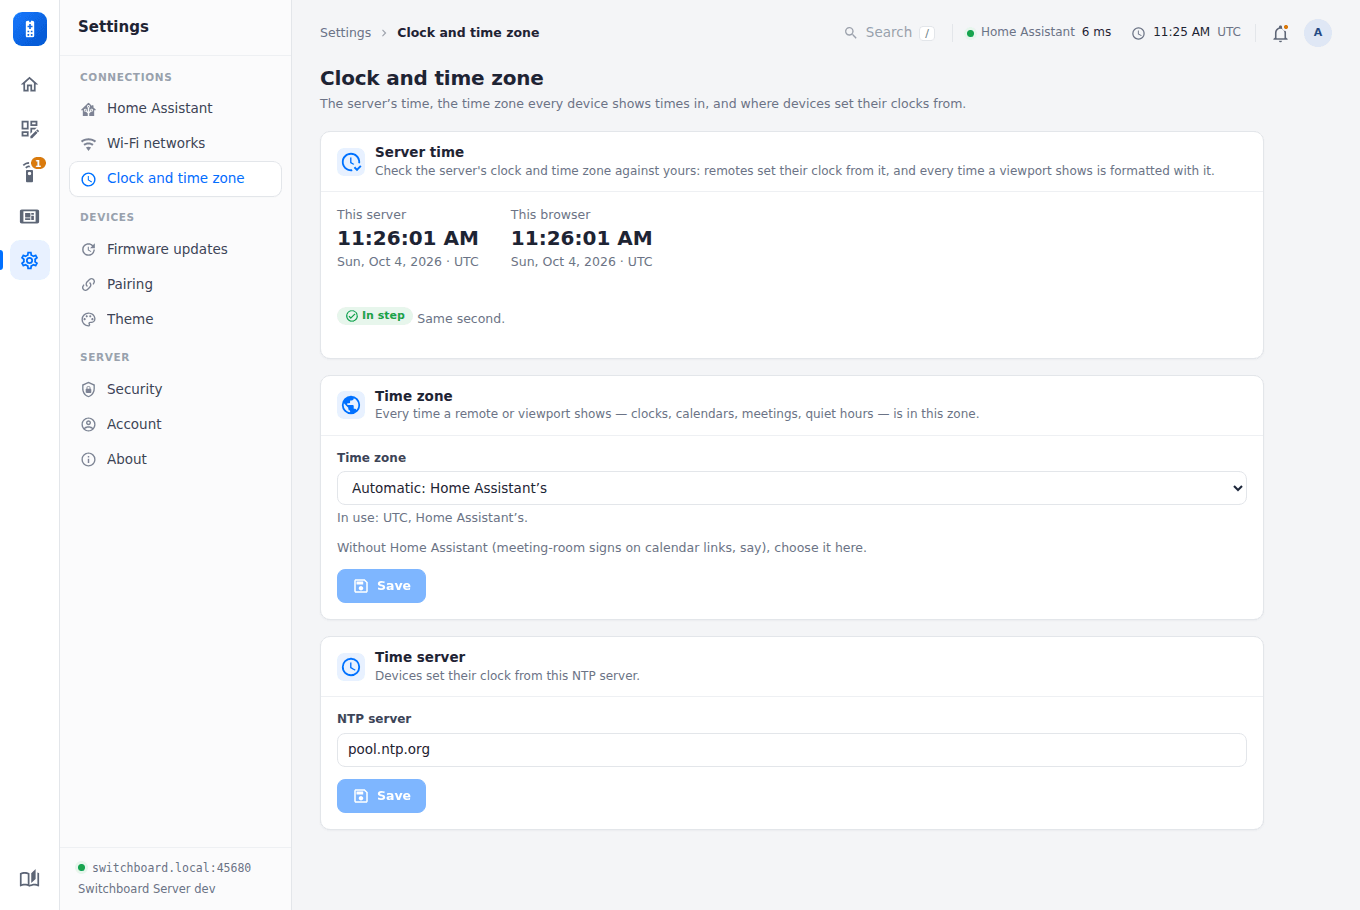Click the globe icon beside Time zone heading
The height and width of the screenshot is (910, 1360).
(351, 405)
